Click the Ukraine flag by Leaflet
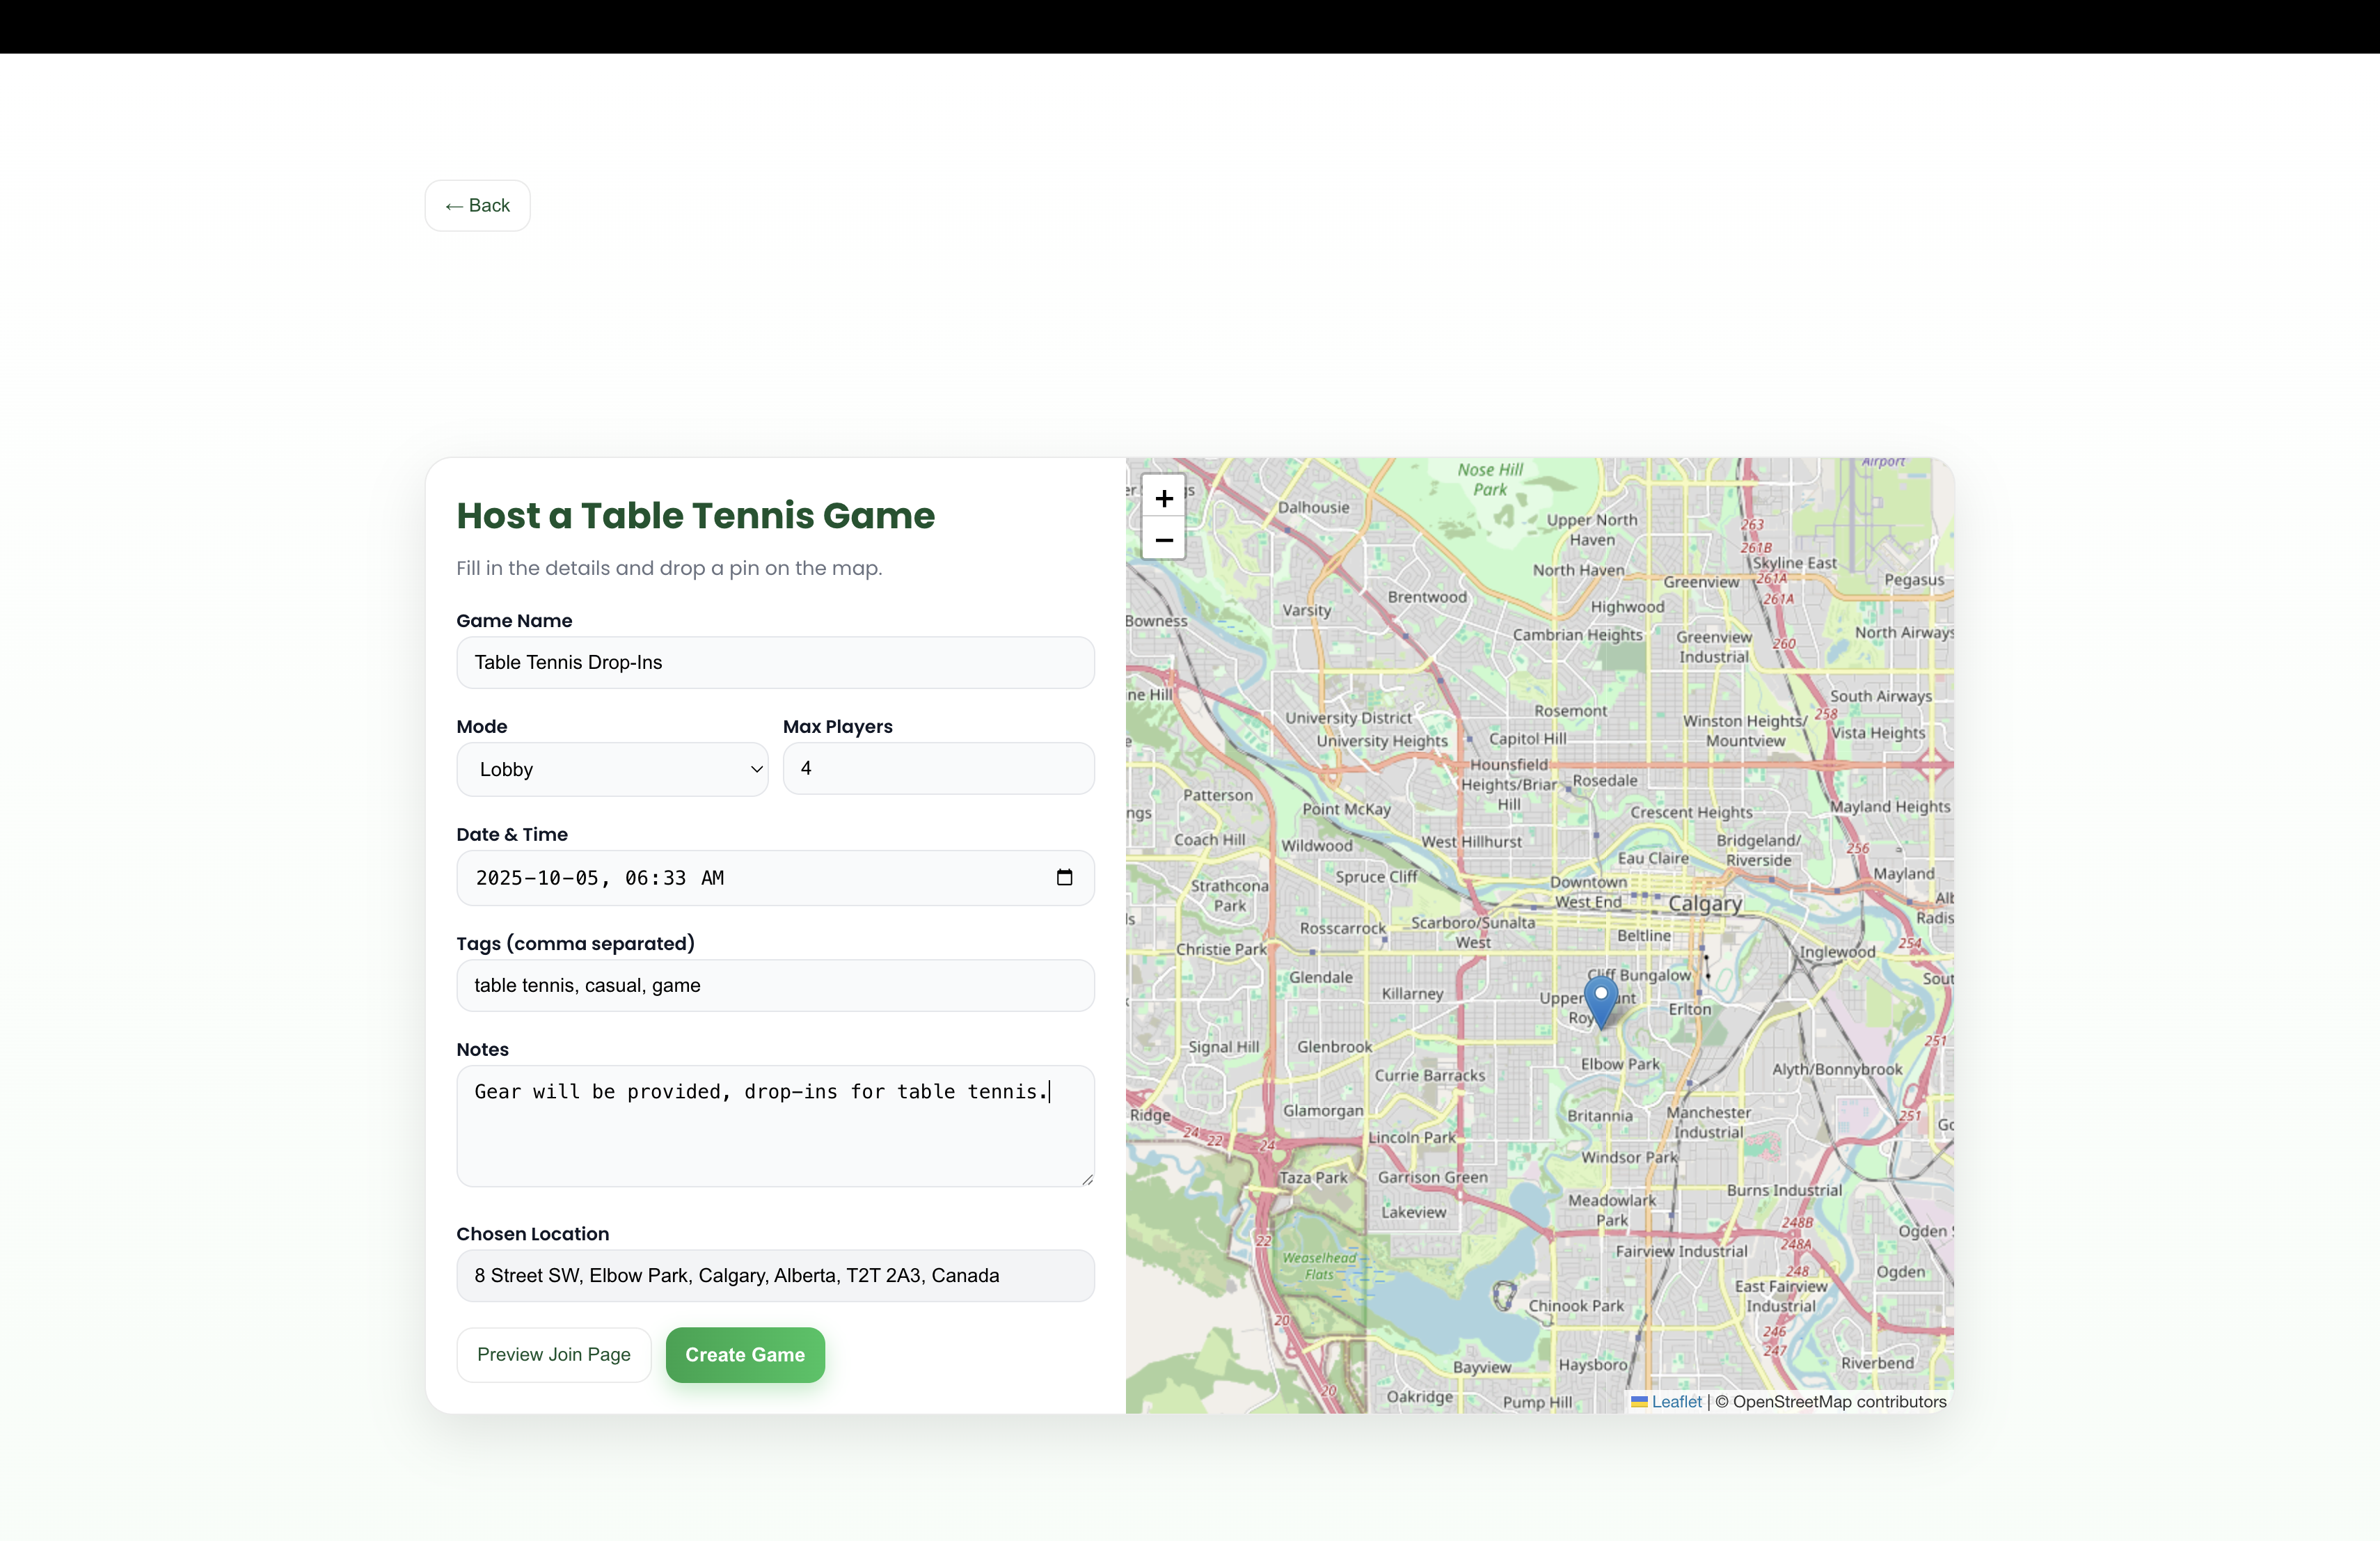 [1639, 1401]
